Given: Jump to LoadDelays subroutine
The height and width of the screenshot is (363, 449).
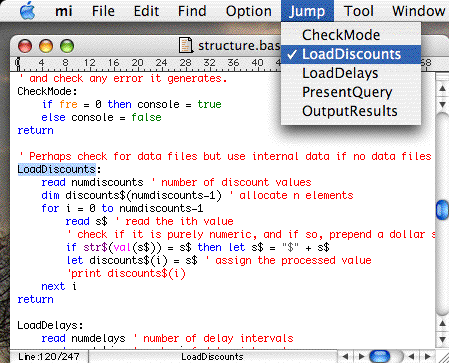Looking at the screenshot, I should coord(351,73).
